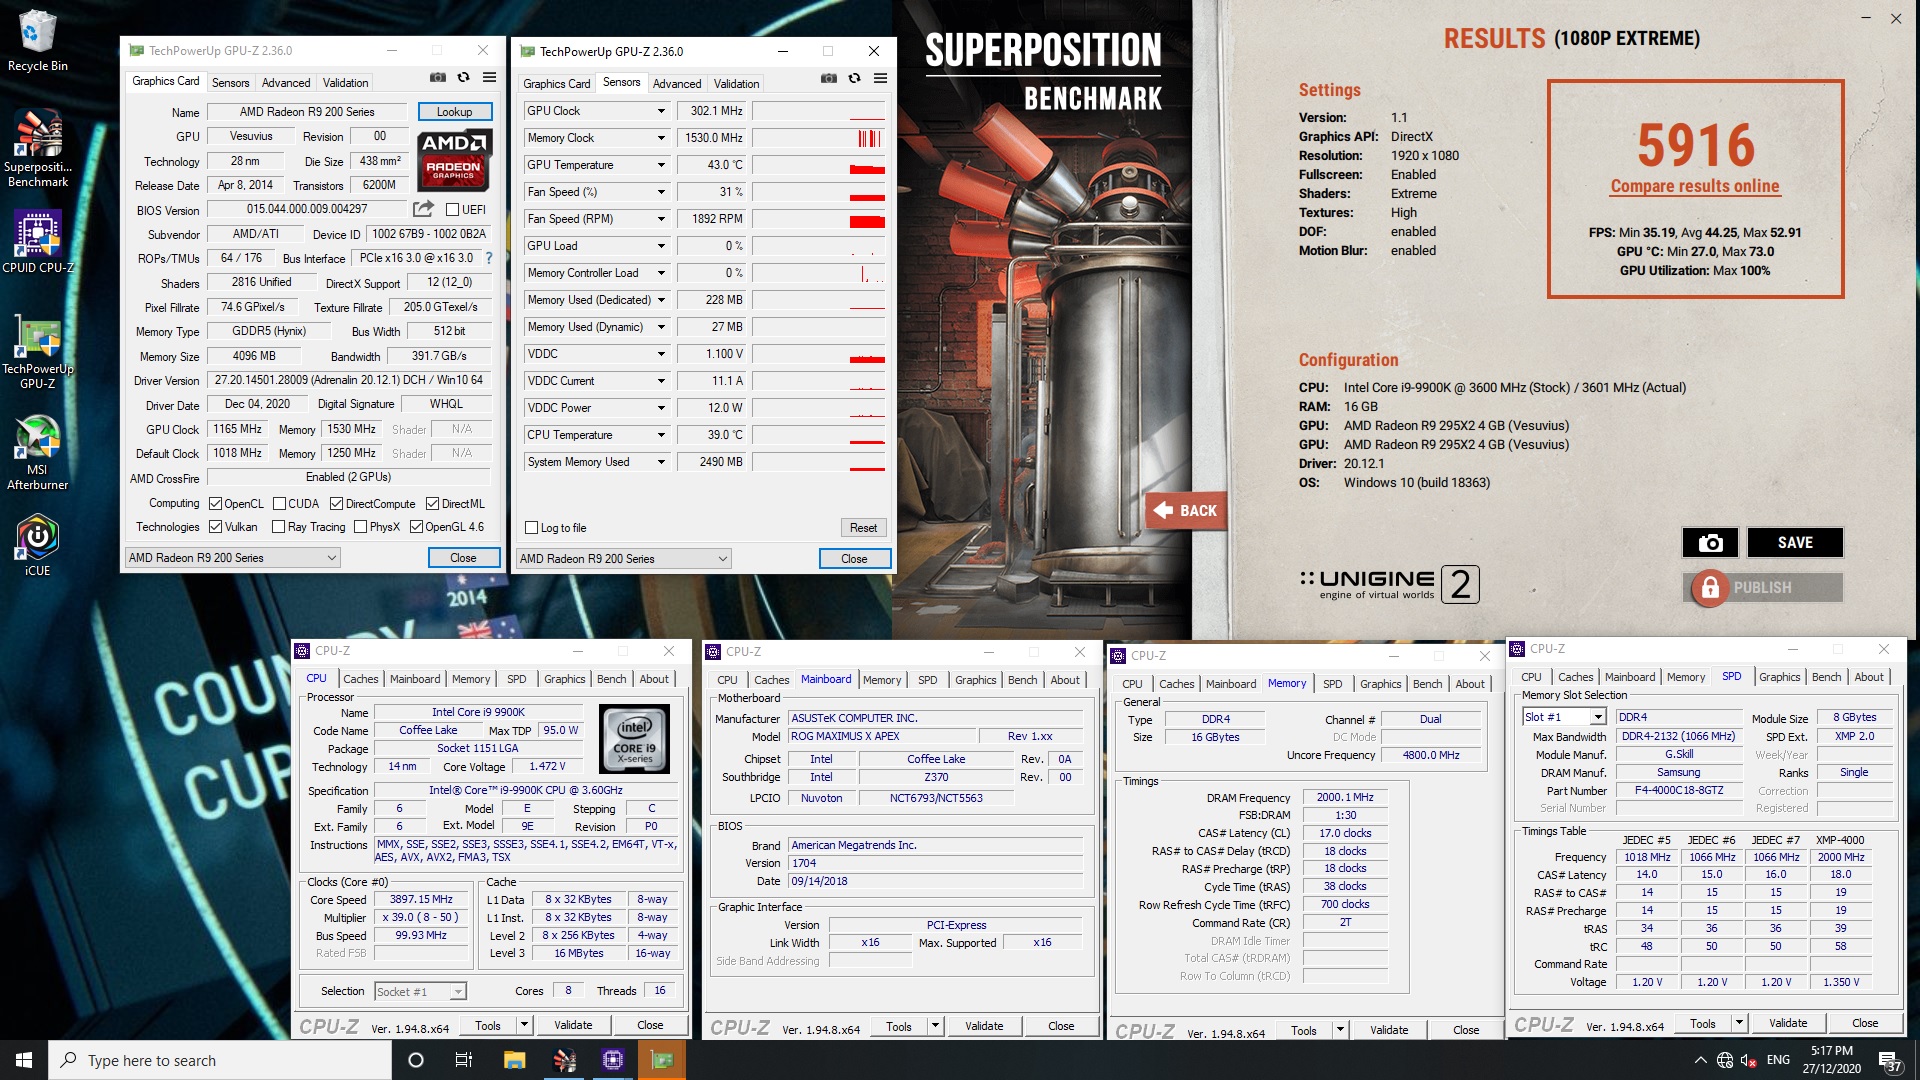
Task: Open the notification center icon
Action: tap(1890, 1061)
